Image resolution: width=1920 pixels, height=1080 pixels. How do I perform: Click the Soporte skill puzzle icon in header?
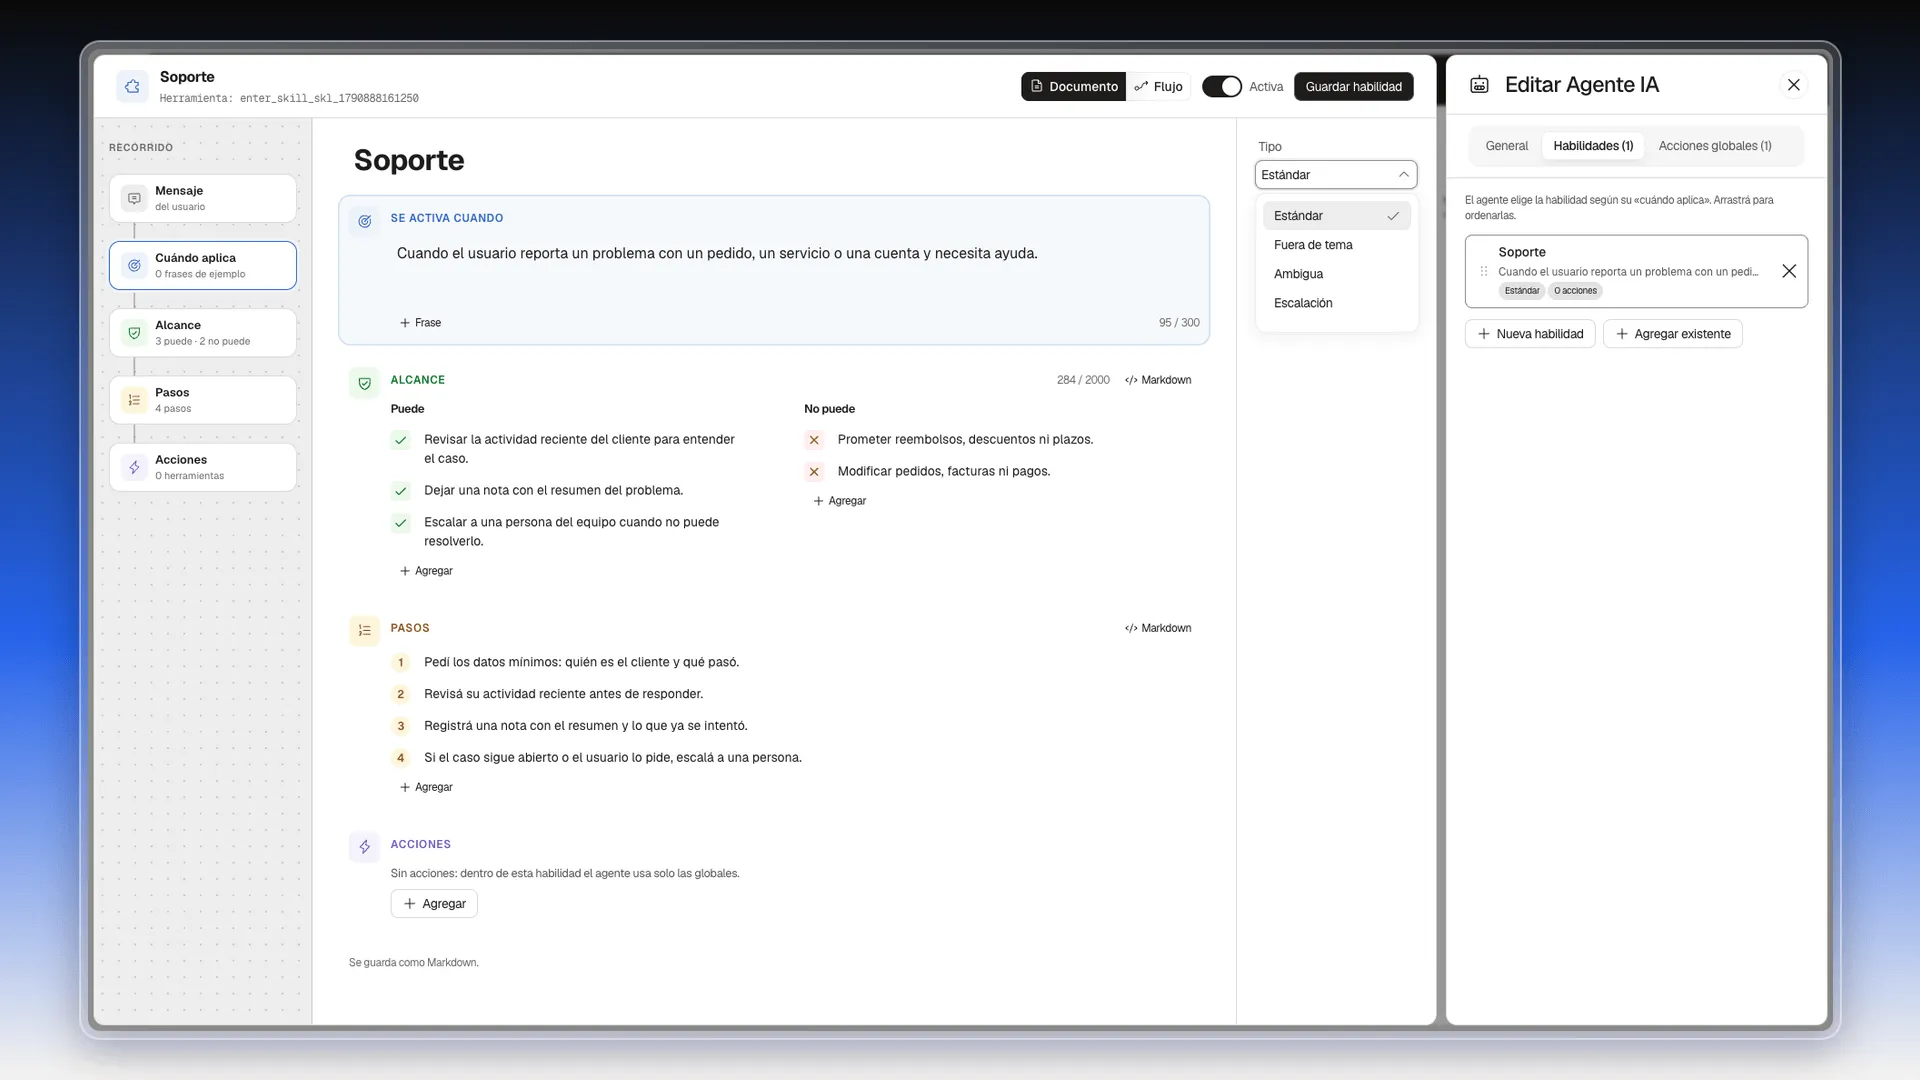132,86
